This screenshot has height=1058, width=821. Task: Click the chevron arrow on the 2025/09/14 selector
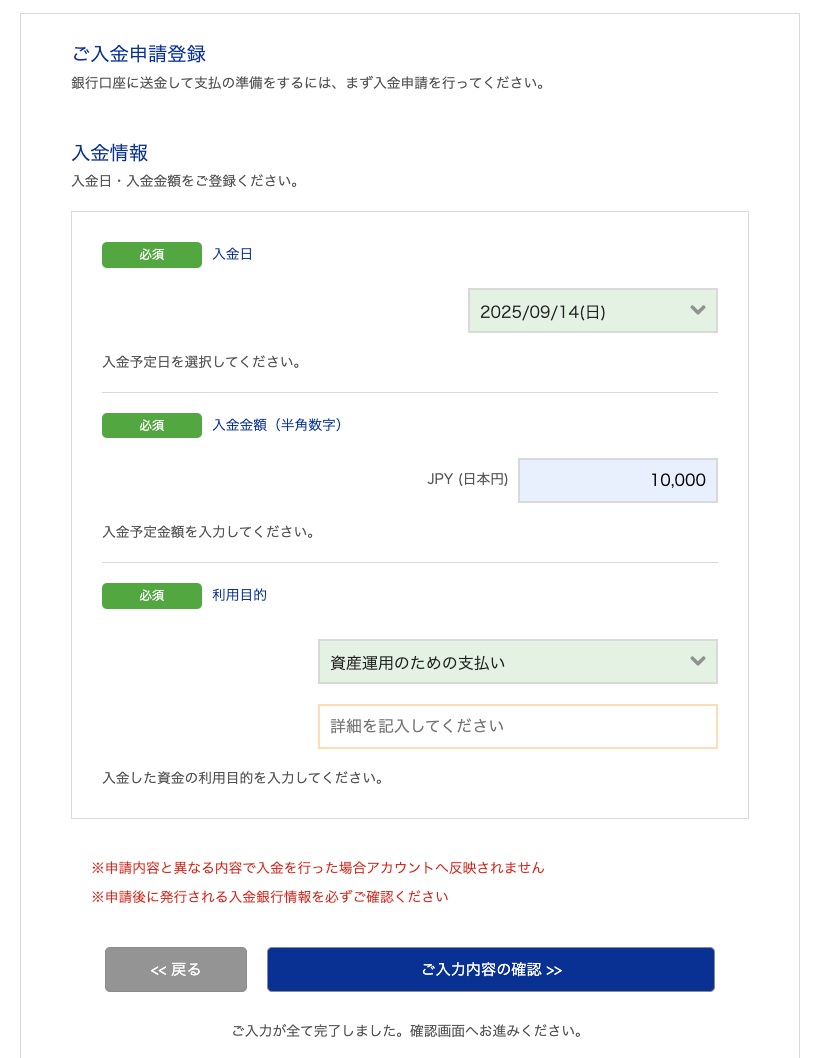pyautogui.click(x=698, y=311)
